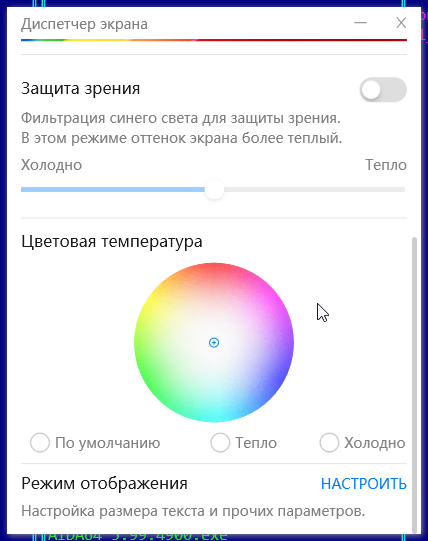Close the Диспетчер экрана window
Screen dimensions: 428x541
pos(401,23)
